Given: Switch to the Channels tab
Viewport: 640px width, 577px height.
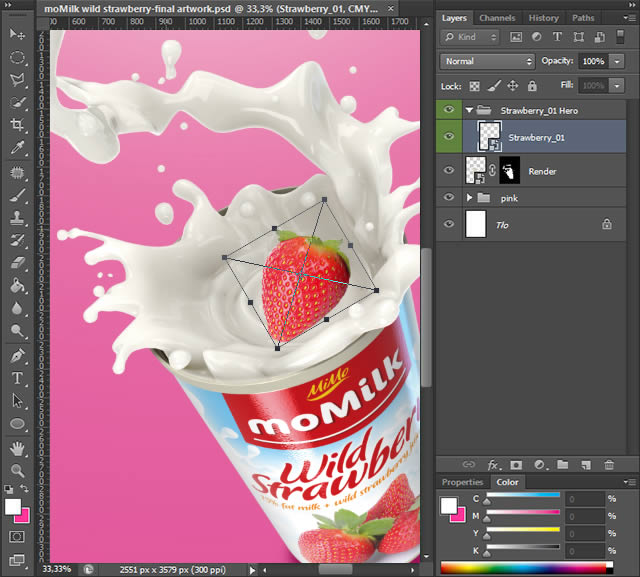Looking at the screenshot, I should (497, 18).
